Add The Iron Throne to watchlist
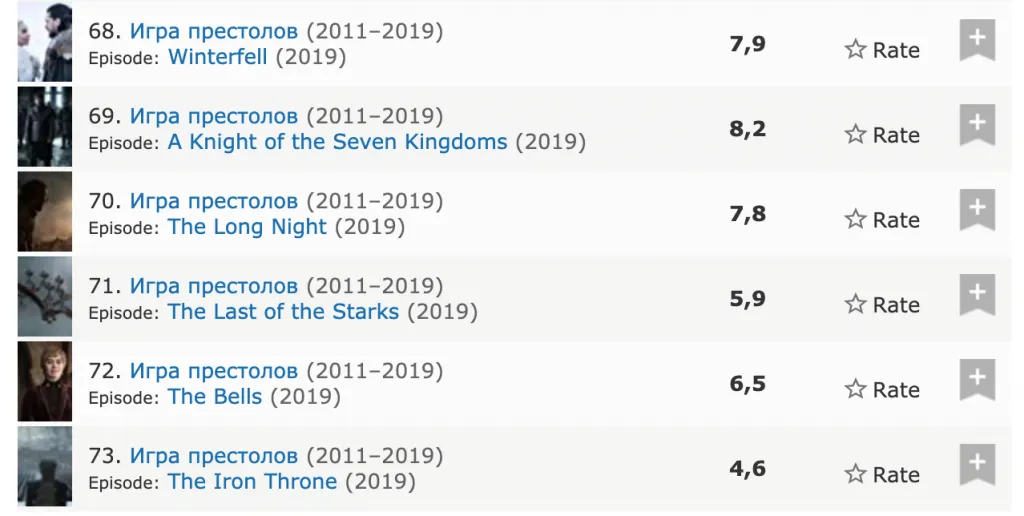Image resolution: width=1024 pixels, height=516 pixels. (x=977, y=465)
